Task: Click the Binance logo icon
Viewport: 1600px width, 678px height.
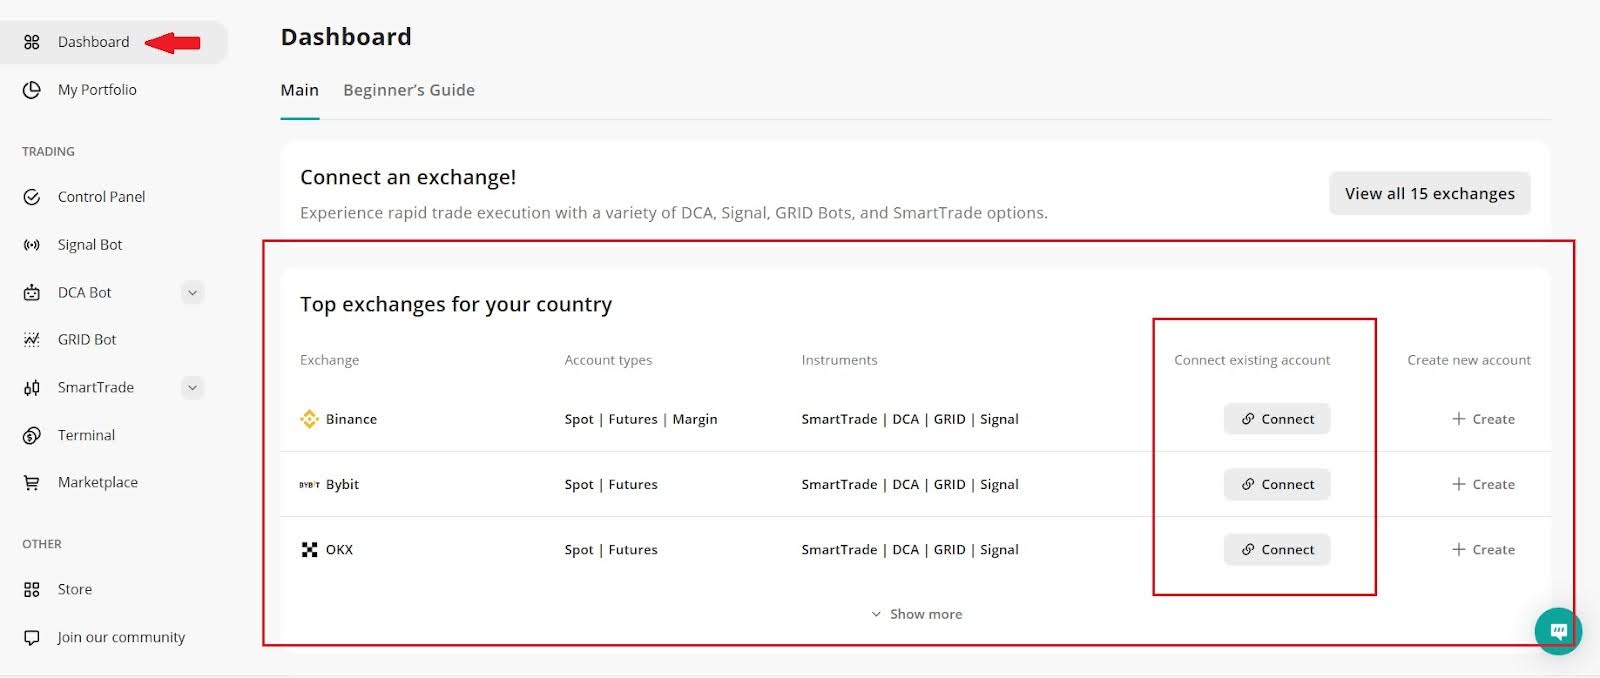Action: pos(310,419)
